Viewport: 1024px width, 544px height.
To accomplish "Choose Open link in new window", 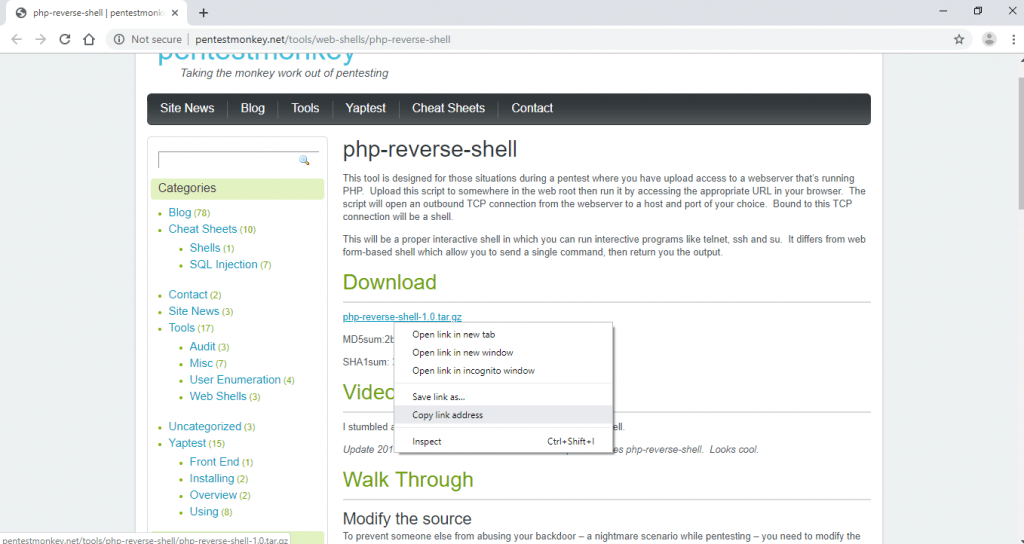I will (x=504, y=353).
